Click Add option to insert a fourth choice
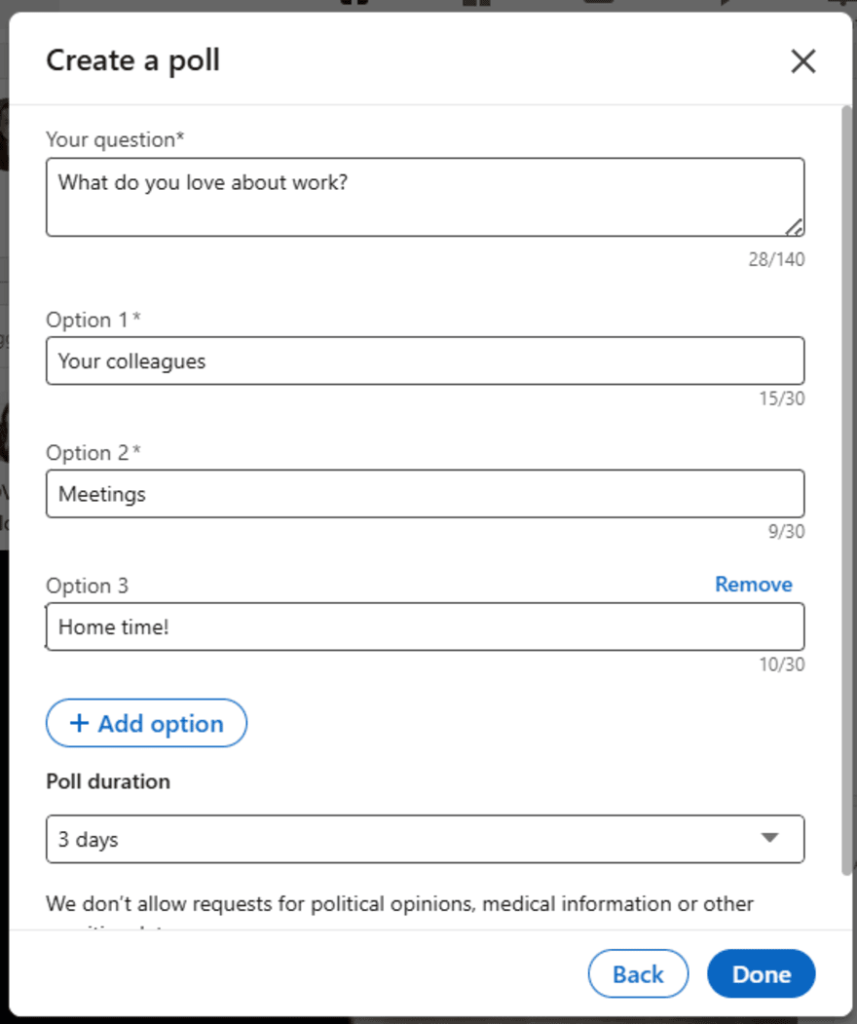 [146, 723]
